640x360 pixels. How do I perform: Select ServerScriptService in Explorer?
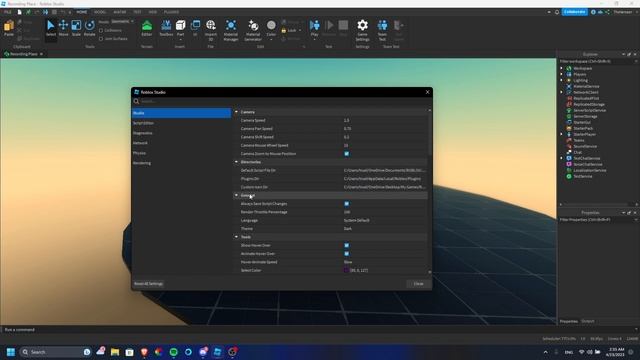tap(589, 111)
